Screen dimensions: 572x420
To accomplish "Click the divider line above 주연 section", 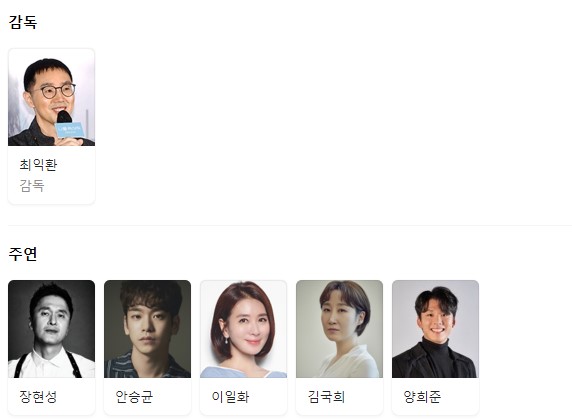I will pyautogui.click(x=290, y=226).
